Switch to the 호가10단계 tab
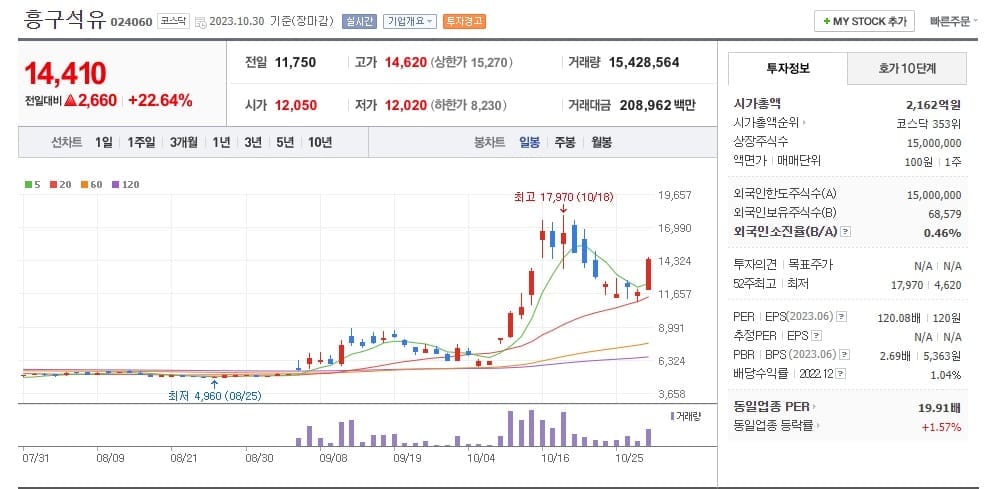 click(x=907, y=68)
